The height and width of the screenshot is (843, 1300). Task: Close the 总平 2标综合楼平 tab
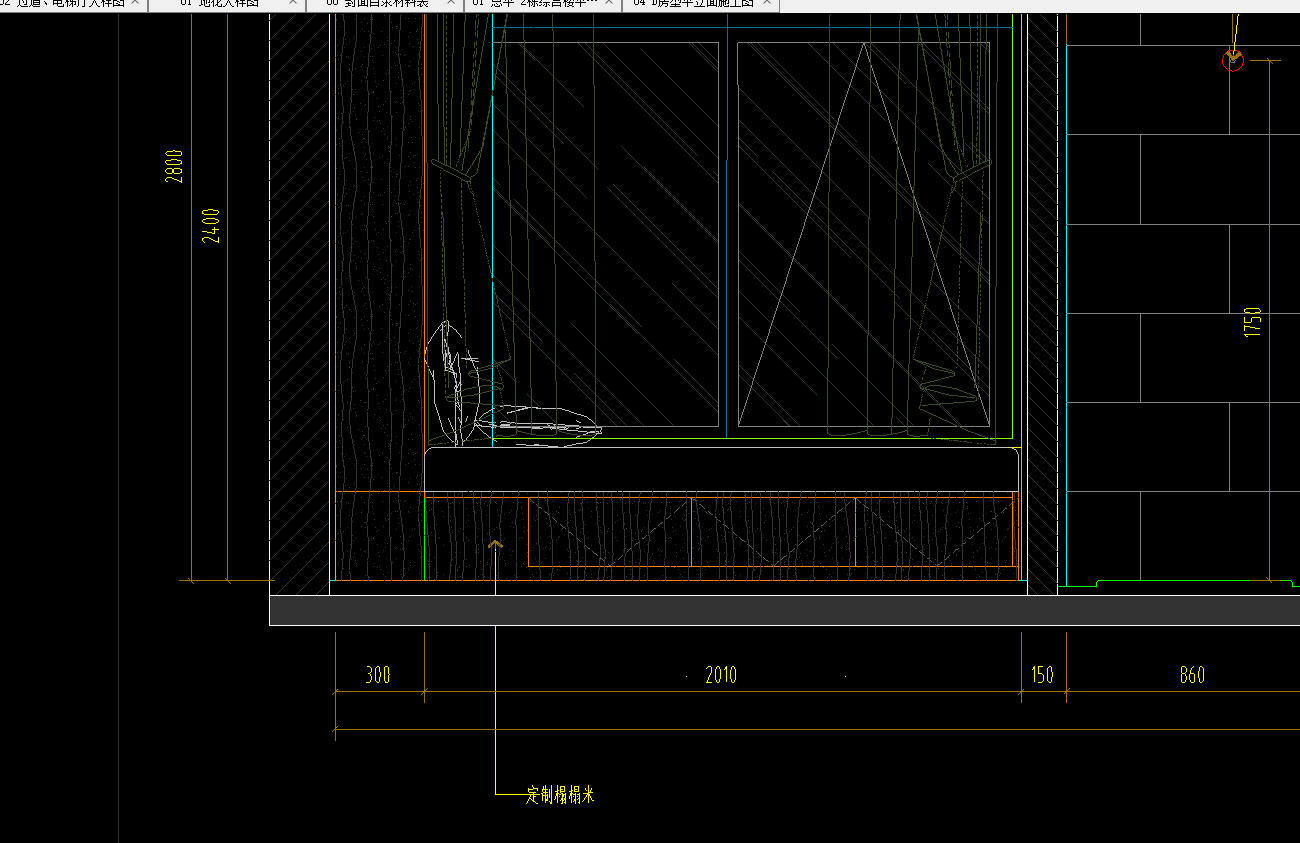(608, 3)
